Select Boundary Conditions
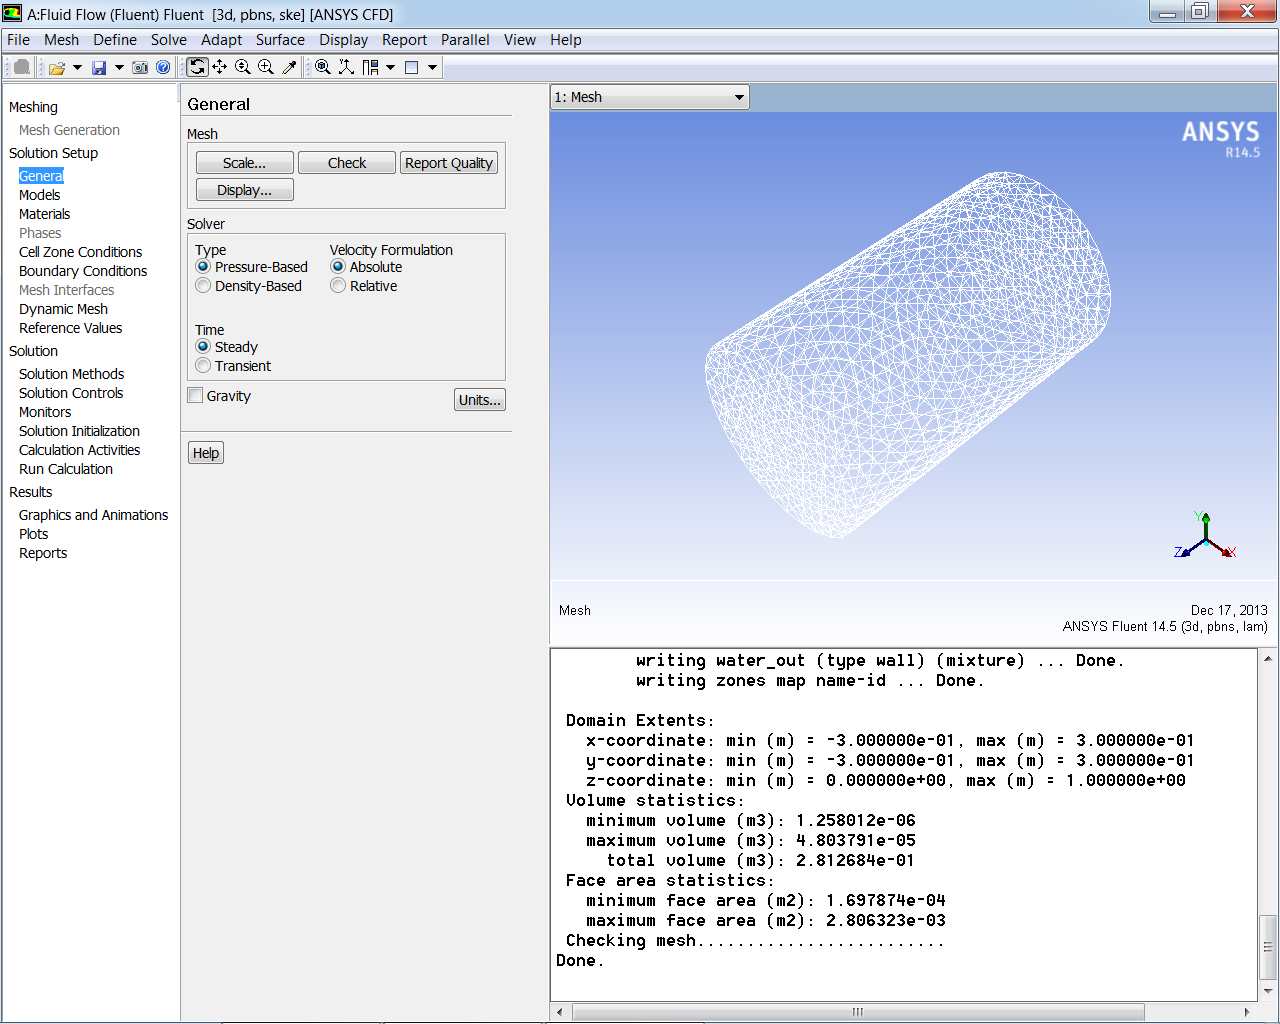The width and height of the screenshot is (1280, 1024). click(x=83, y=271)
